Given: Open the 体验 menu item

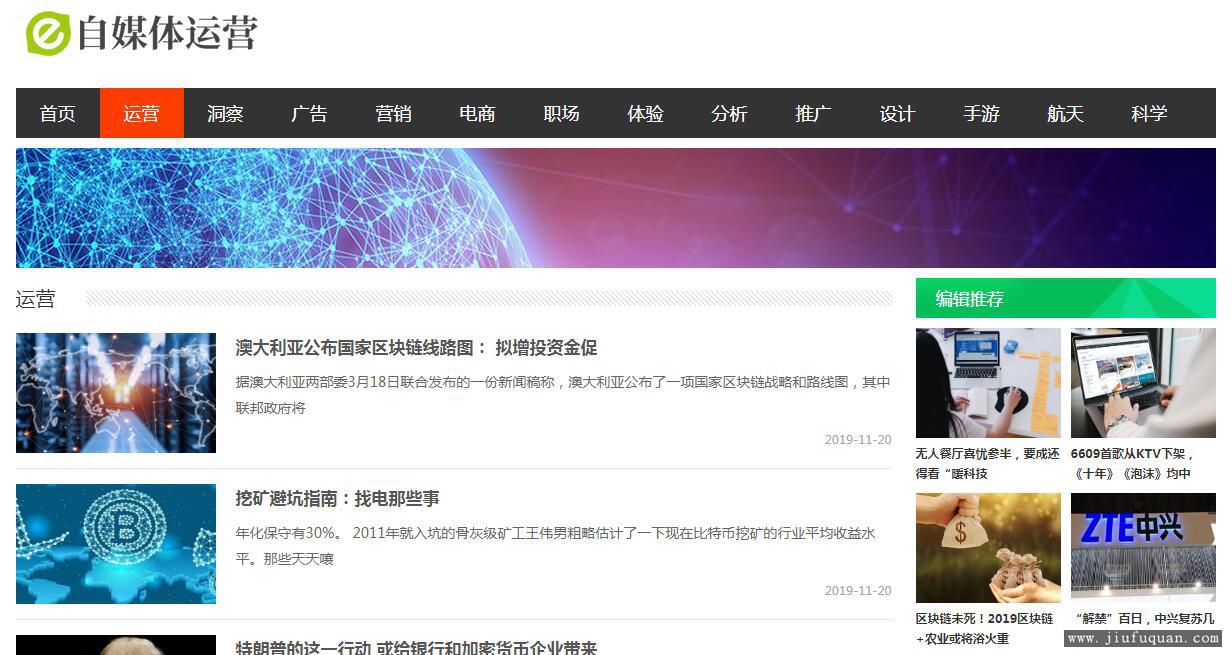Looking at the screenshot, I should pyautogui.click(x=646, y=113).
